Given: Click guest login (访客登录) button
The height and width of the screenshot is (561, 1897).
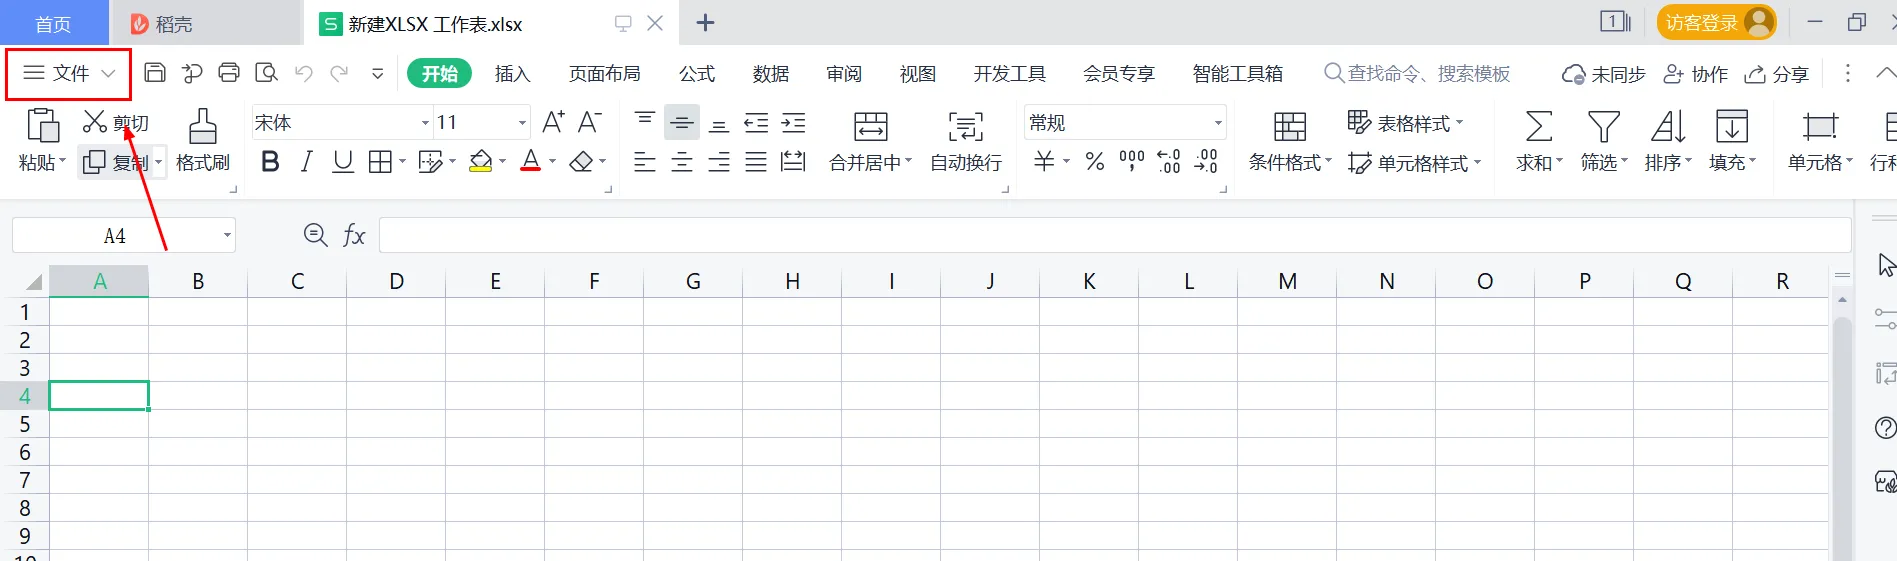Looking at the screenshot, I should 1716,22.
